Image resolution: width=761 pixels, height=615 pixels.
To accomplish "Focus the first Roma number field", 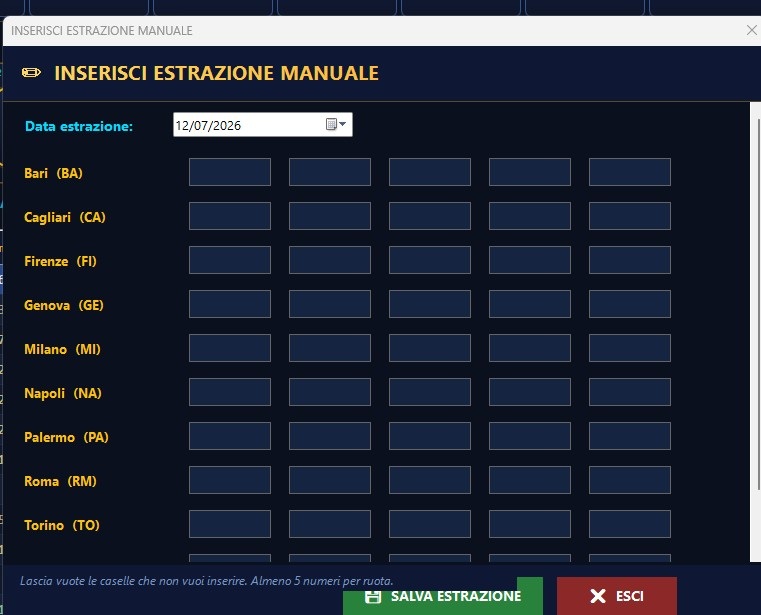I will (x=230, y=480).
